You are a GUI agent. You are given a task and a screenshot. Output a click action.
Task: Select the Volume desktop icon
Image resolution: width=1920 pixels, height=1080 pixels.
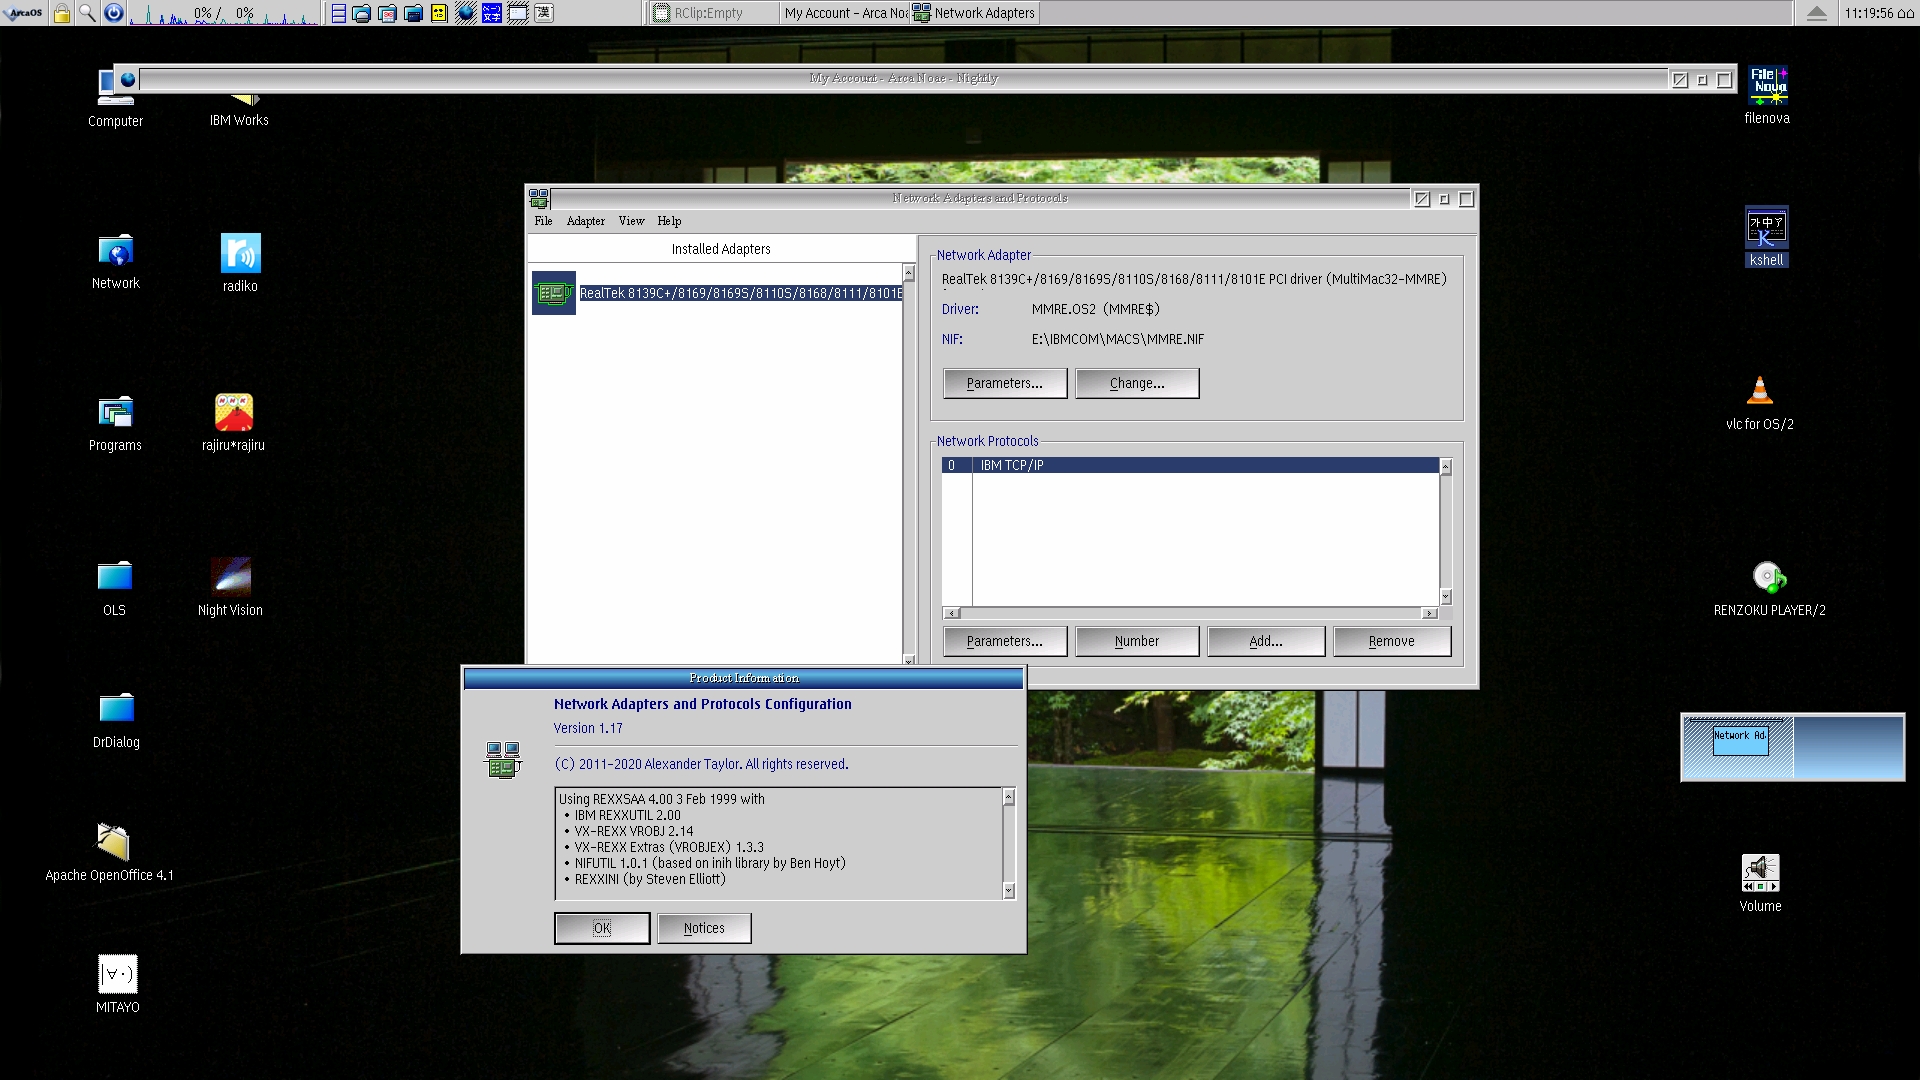click(x=1760, y=882)
